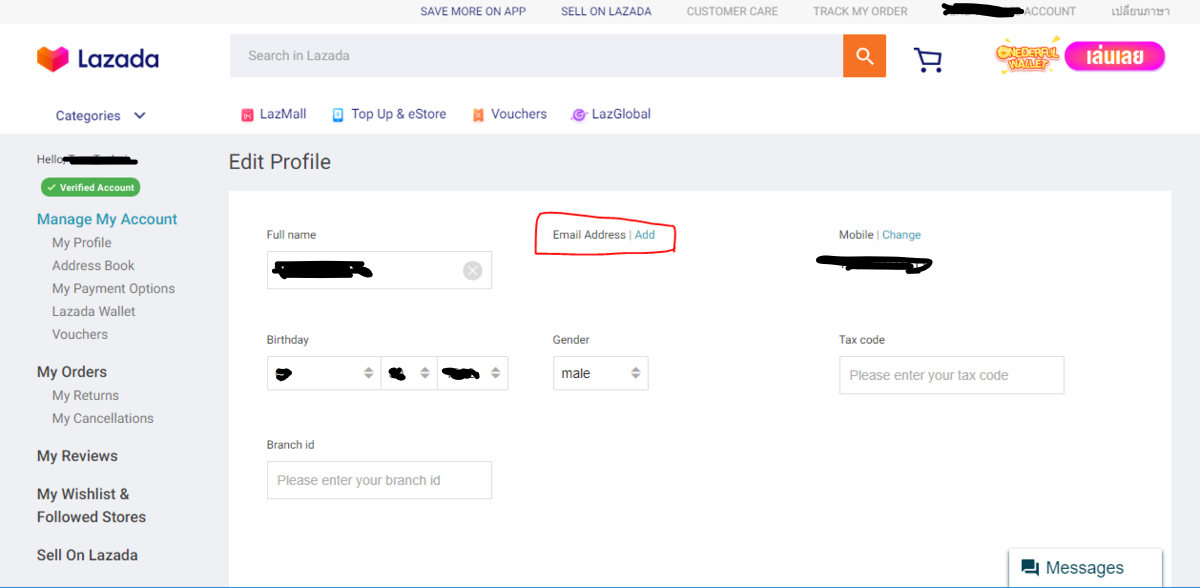Open the Save More On App link

pyautogui.click(x=473, y=12)
